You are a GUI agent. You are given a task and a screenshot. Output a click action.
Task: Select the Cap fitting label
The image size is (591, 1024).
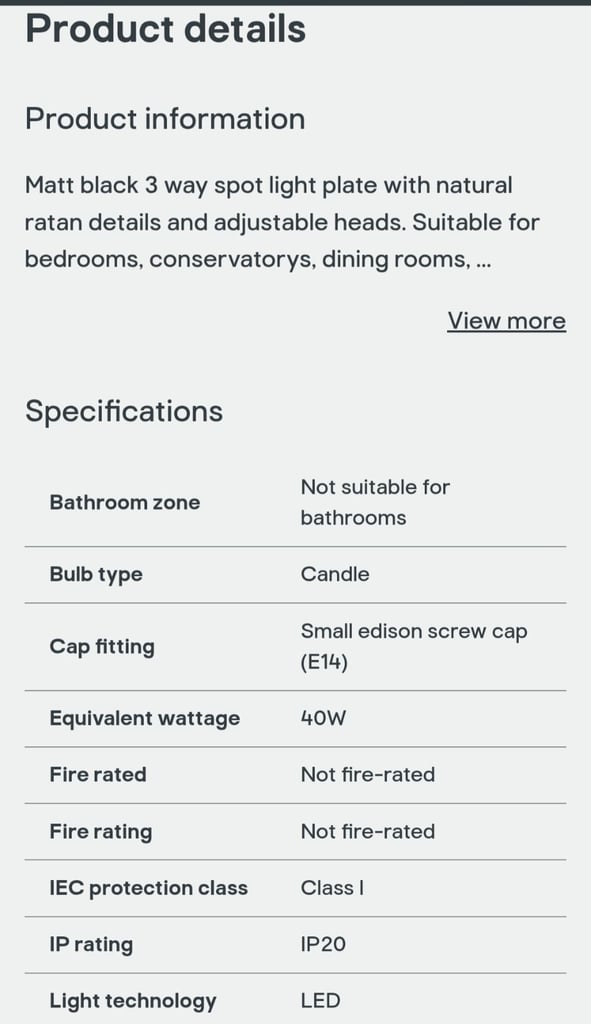103,647
